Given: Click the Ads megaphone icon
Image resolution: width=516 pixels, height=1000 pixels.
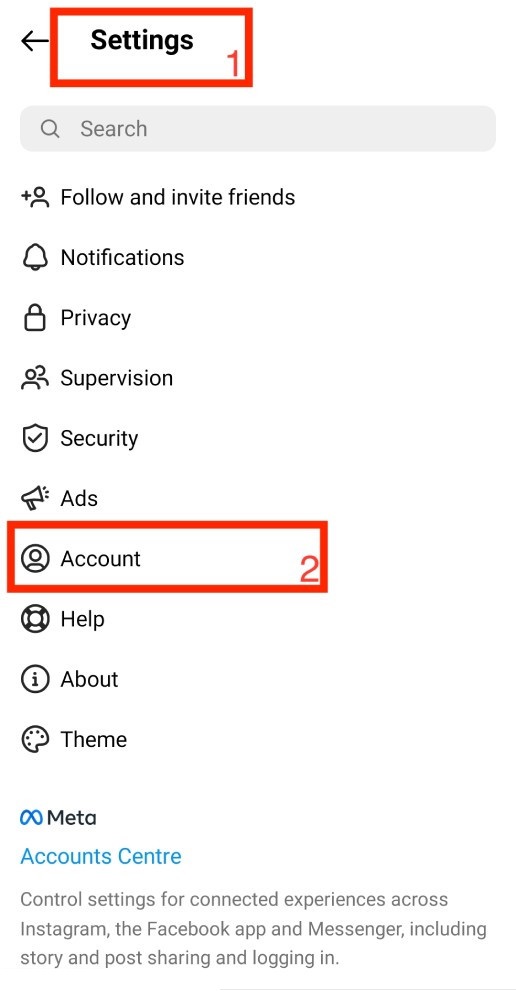Looking at the screenshot, I should [35, 499].
